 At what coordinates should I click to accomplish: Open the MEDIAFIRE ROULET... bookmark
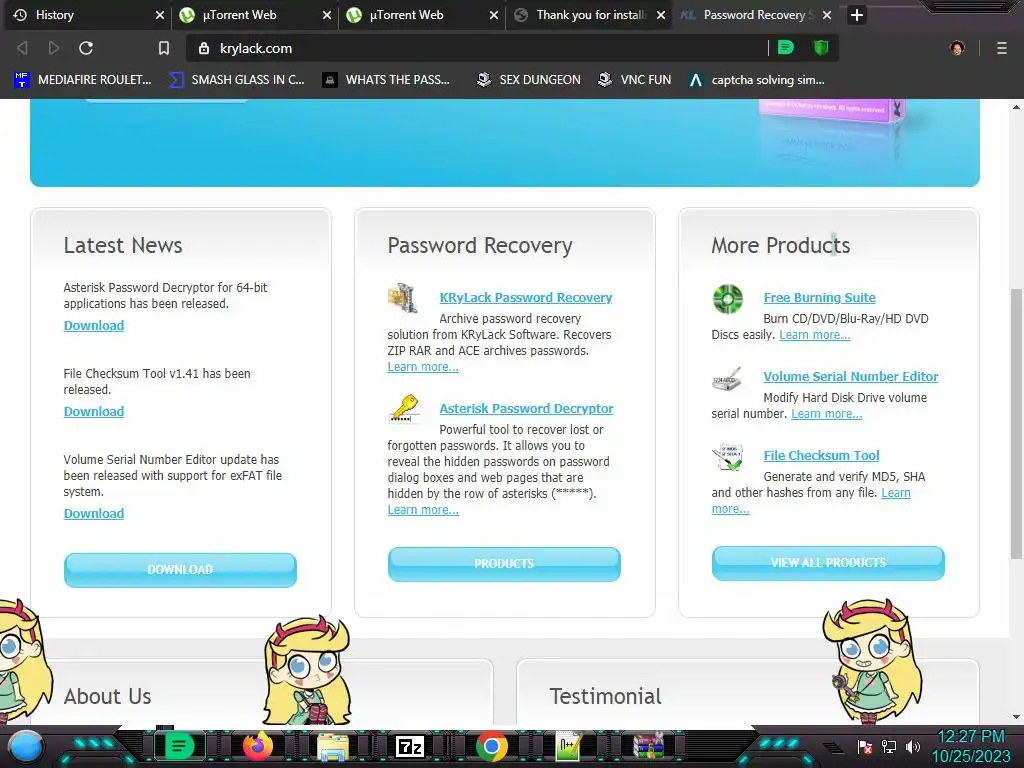tap(83, 80)
